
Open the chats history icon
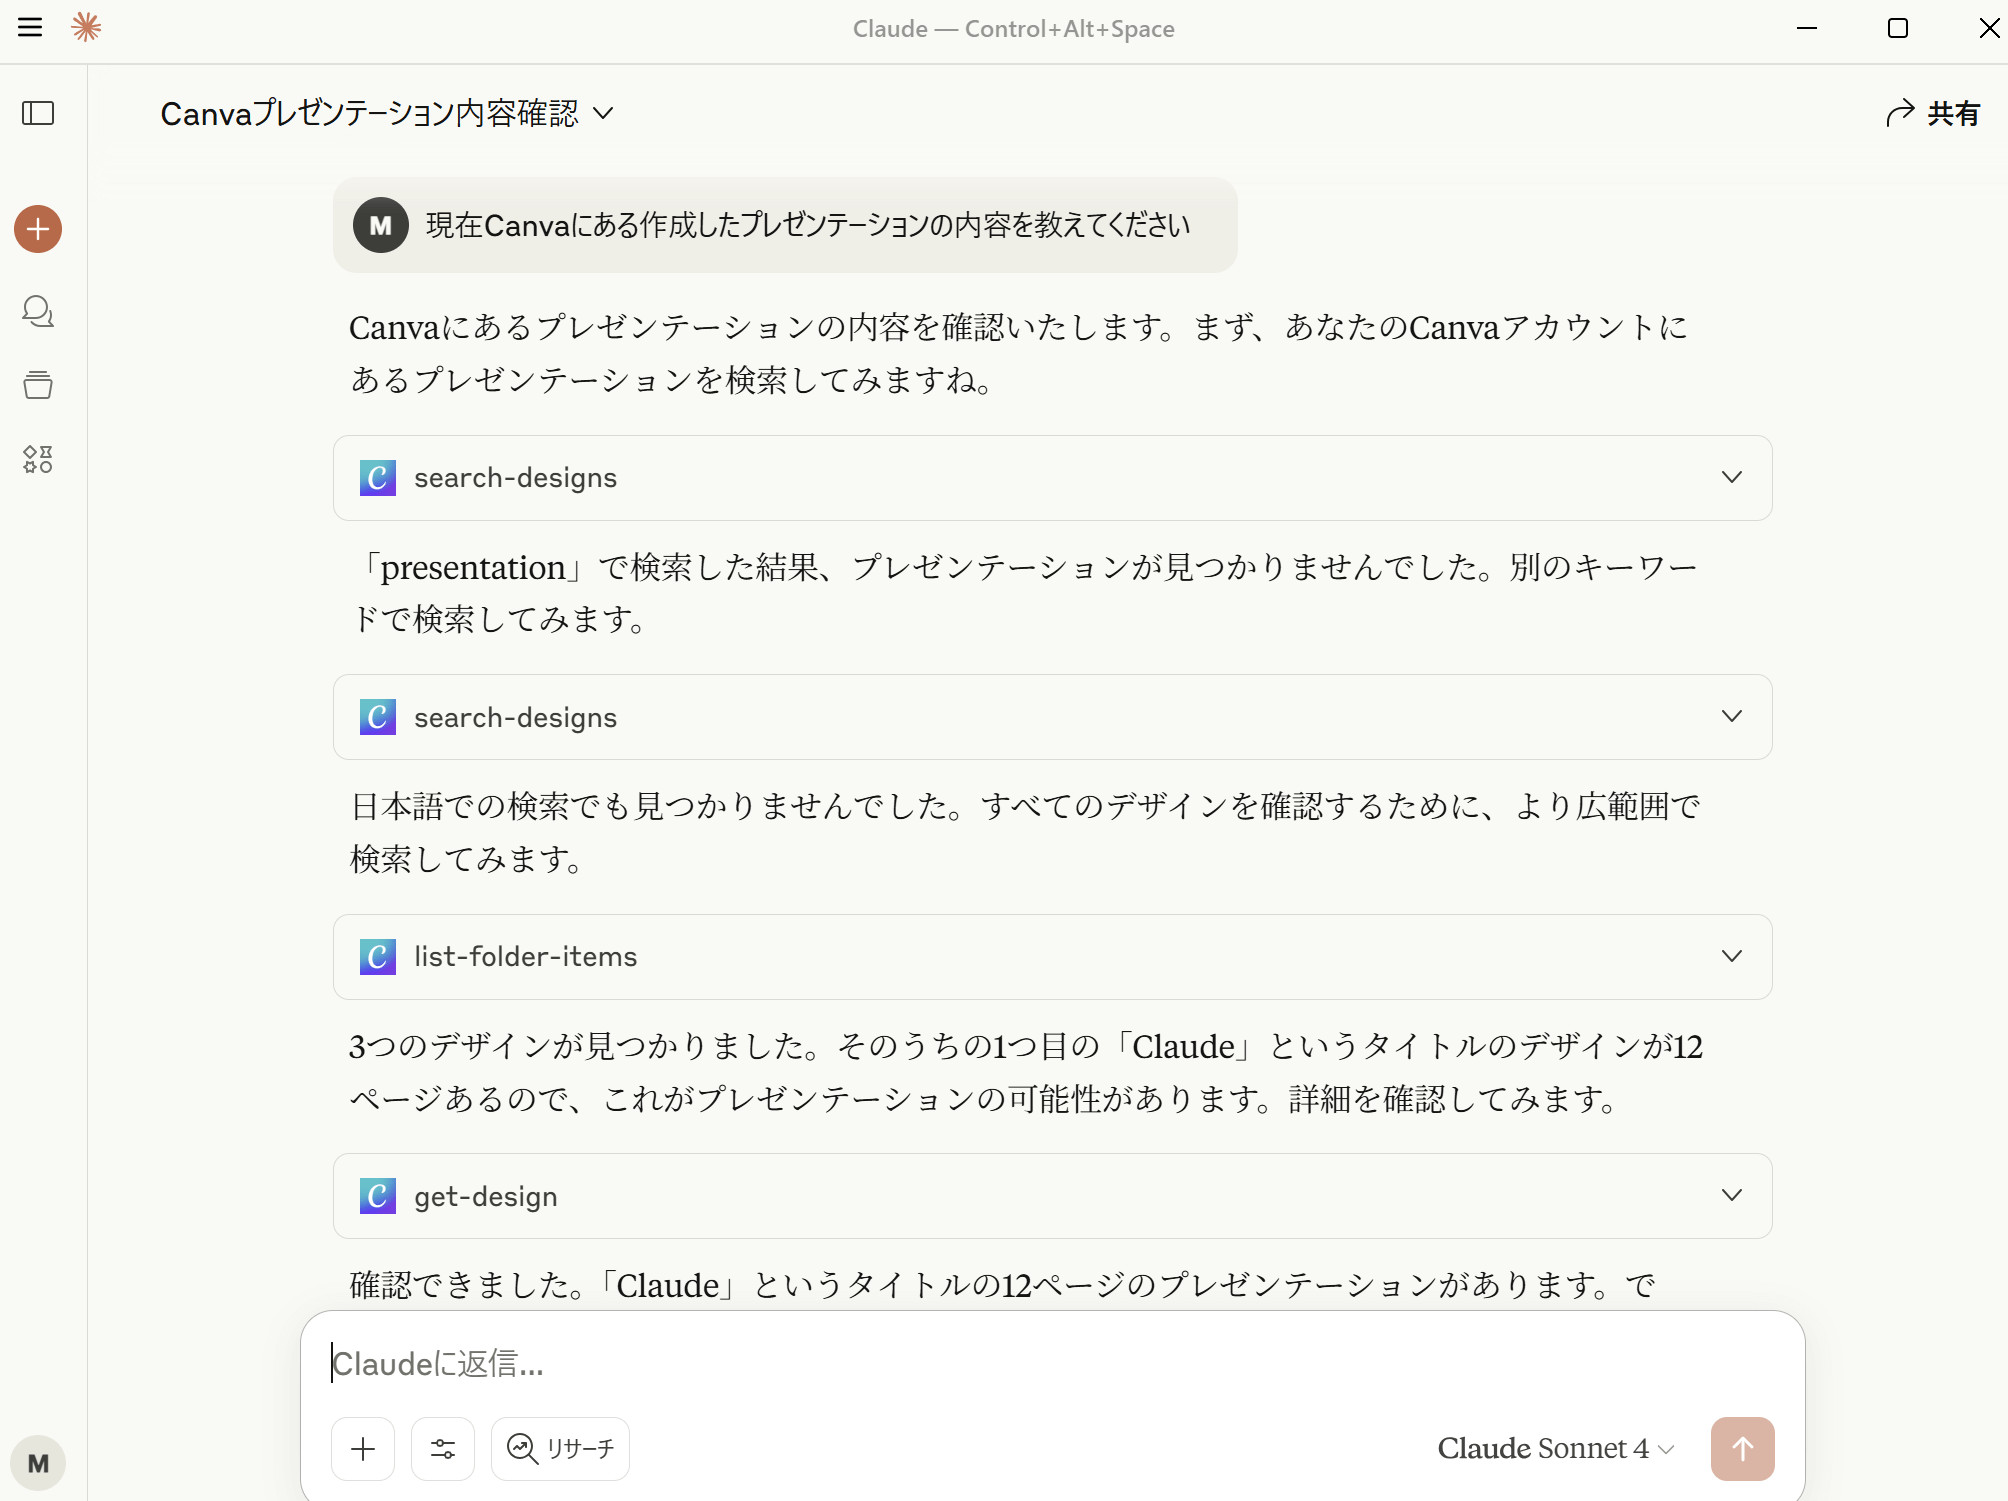[38, 312]
